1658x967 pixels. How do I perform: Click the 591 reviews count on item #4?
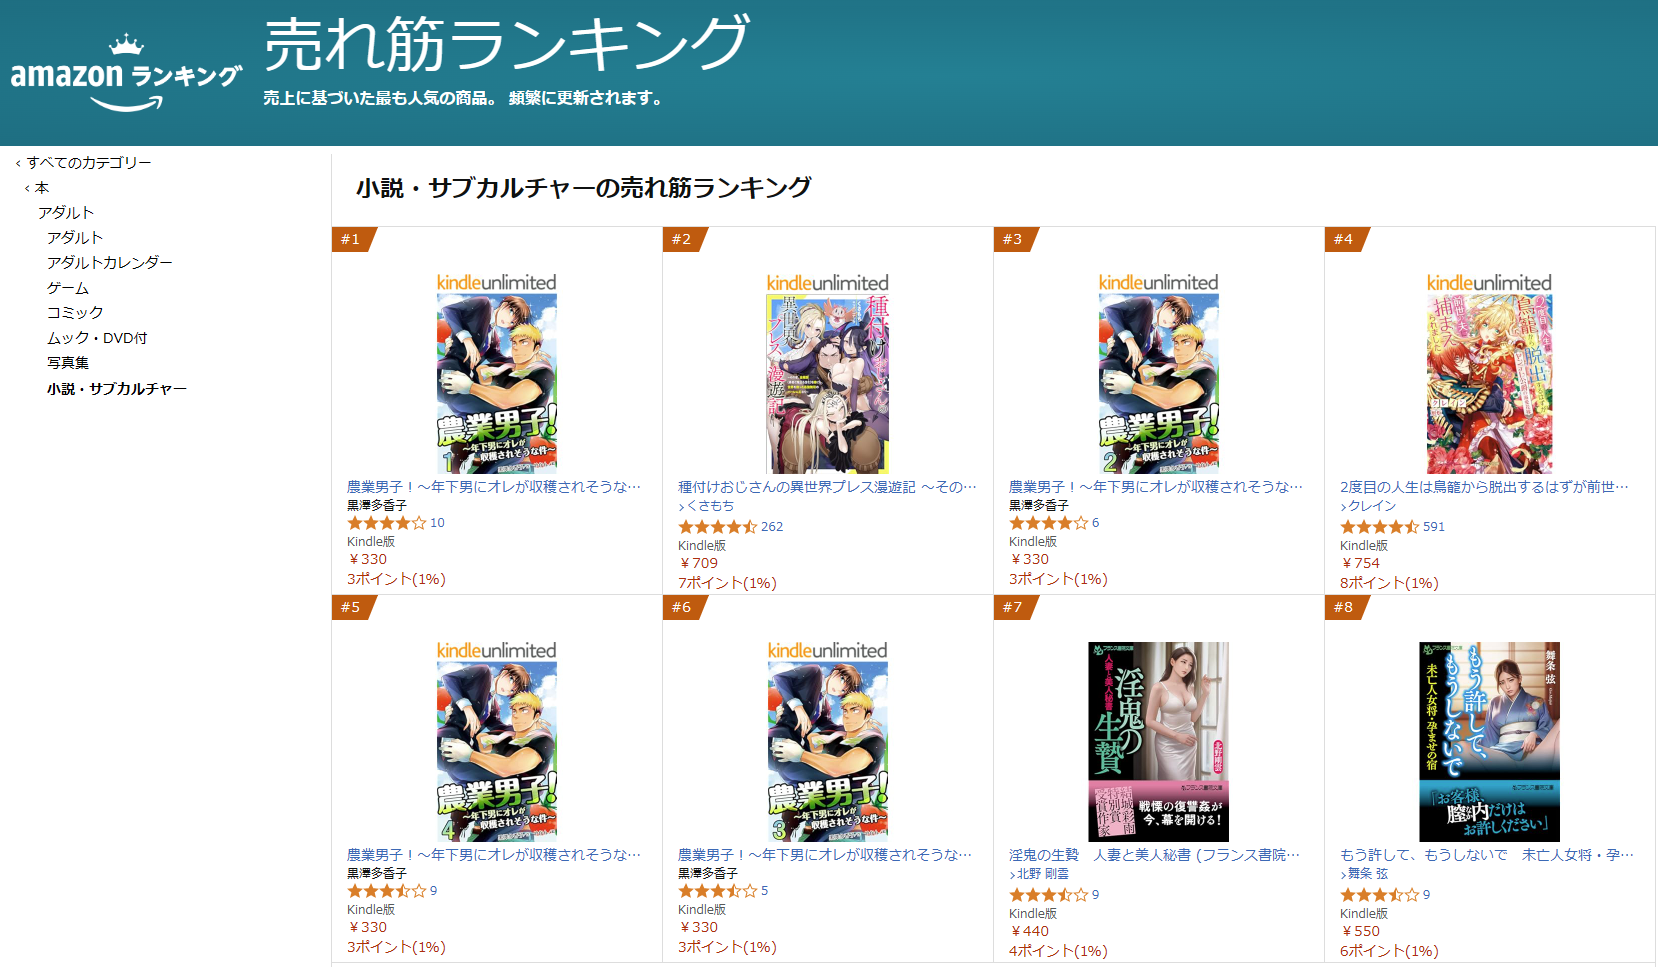[x=1434, y=527]
